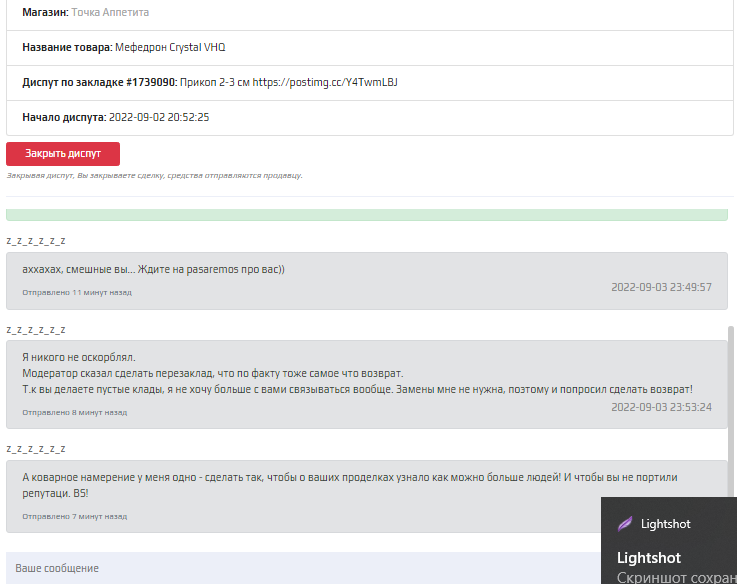Viewport: 737px width, 584px height.
Task: Click timestamp 2022-09-03 23:53:24
Action: click(x=661, y=407)
